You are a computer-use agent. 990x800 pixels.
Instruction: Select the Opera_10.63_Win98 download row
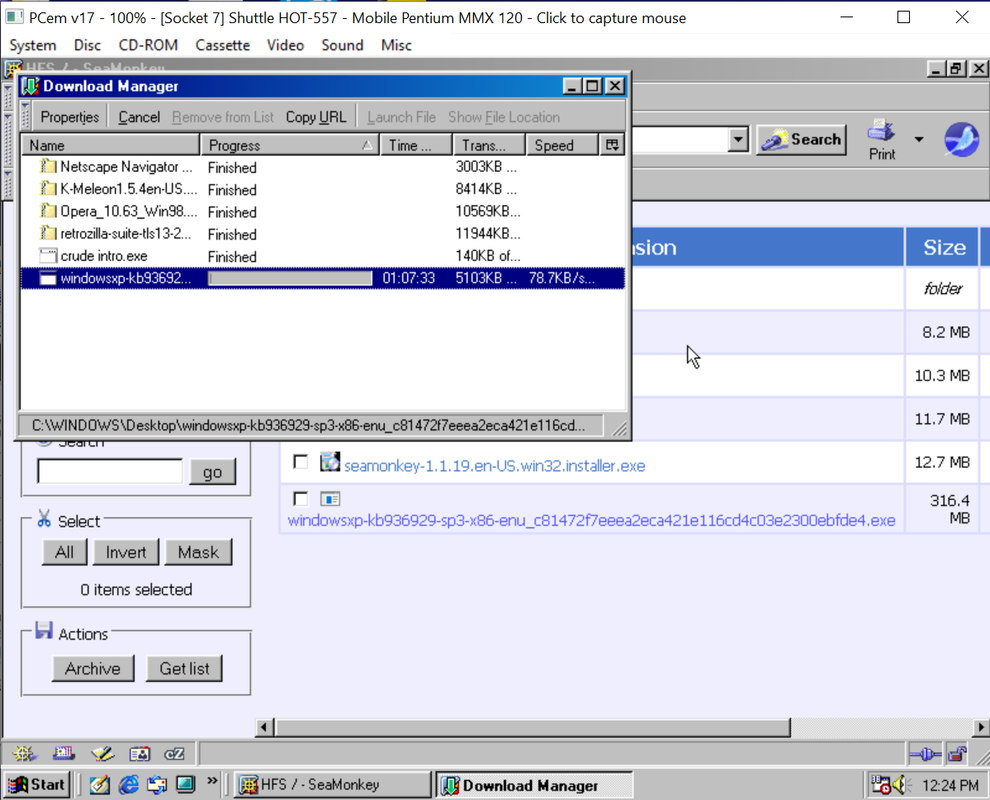[323, 212]
